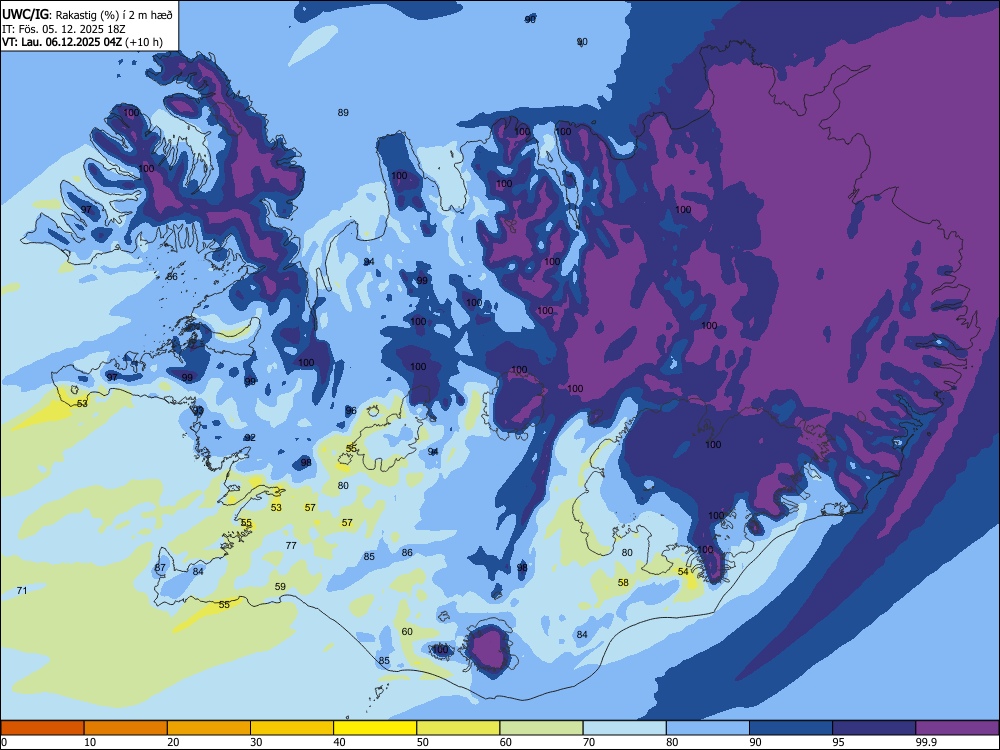Click the "77" humidity value on the map
The image size is (1000, 750).
(x=291, y=545)
